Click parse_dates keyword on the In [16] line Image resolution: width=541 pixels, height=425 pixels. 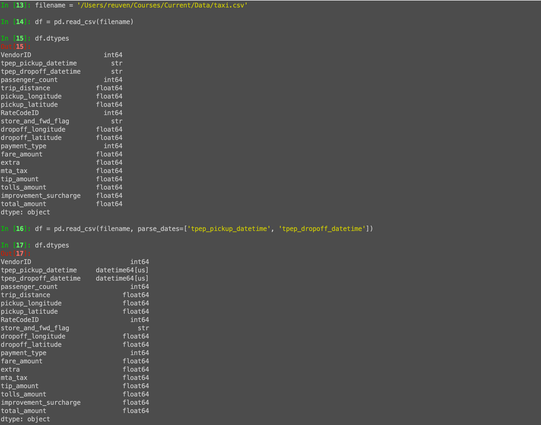[x=158, y=229]
